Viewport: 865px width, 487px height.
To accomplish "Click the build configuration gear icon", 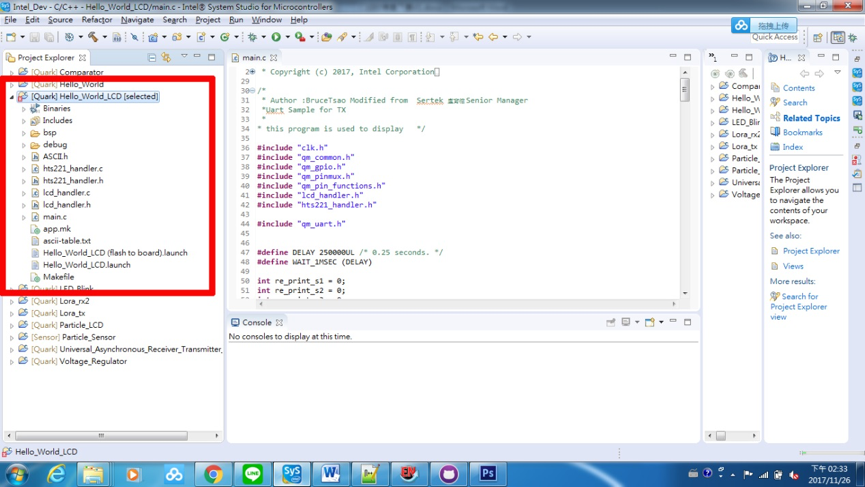I will click(x=69, y=37).
